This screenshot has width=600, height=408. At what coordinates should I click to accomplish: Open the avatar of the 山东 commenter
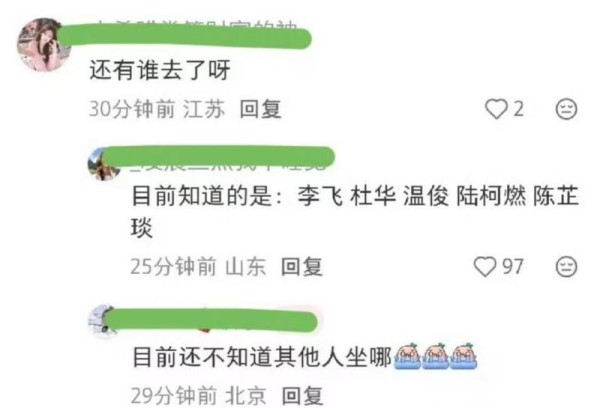coord(103,164)
